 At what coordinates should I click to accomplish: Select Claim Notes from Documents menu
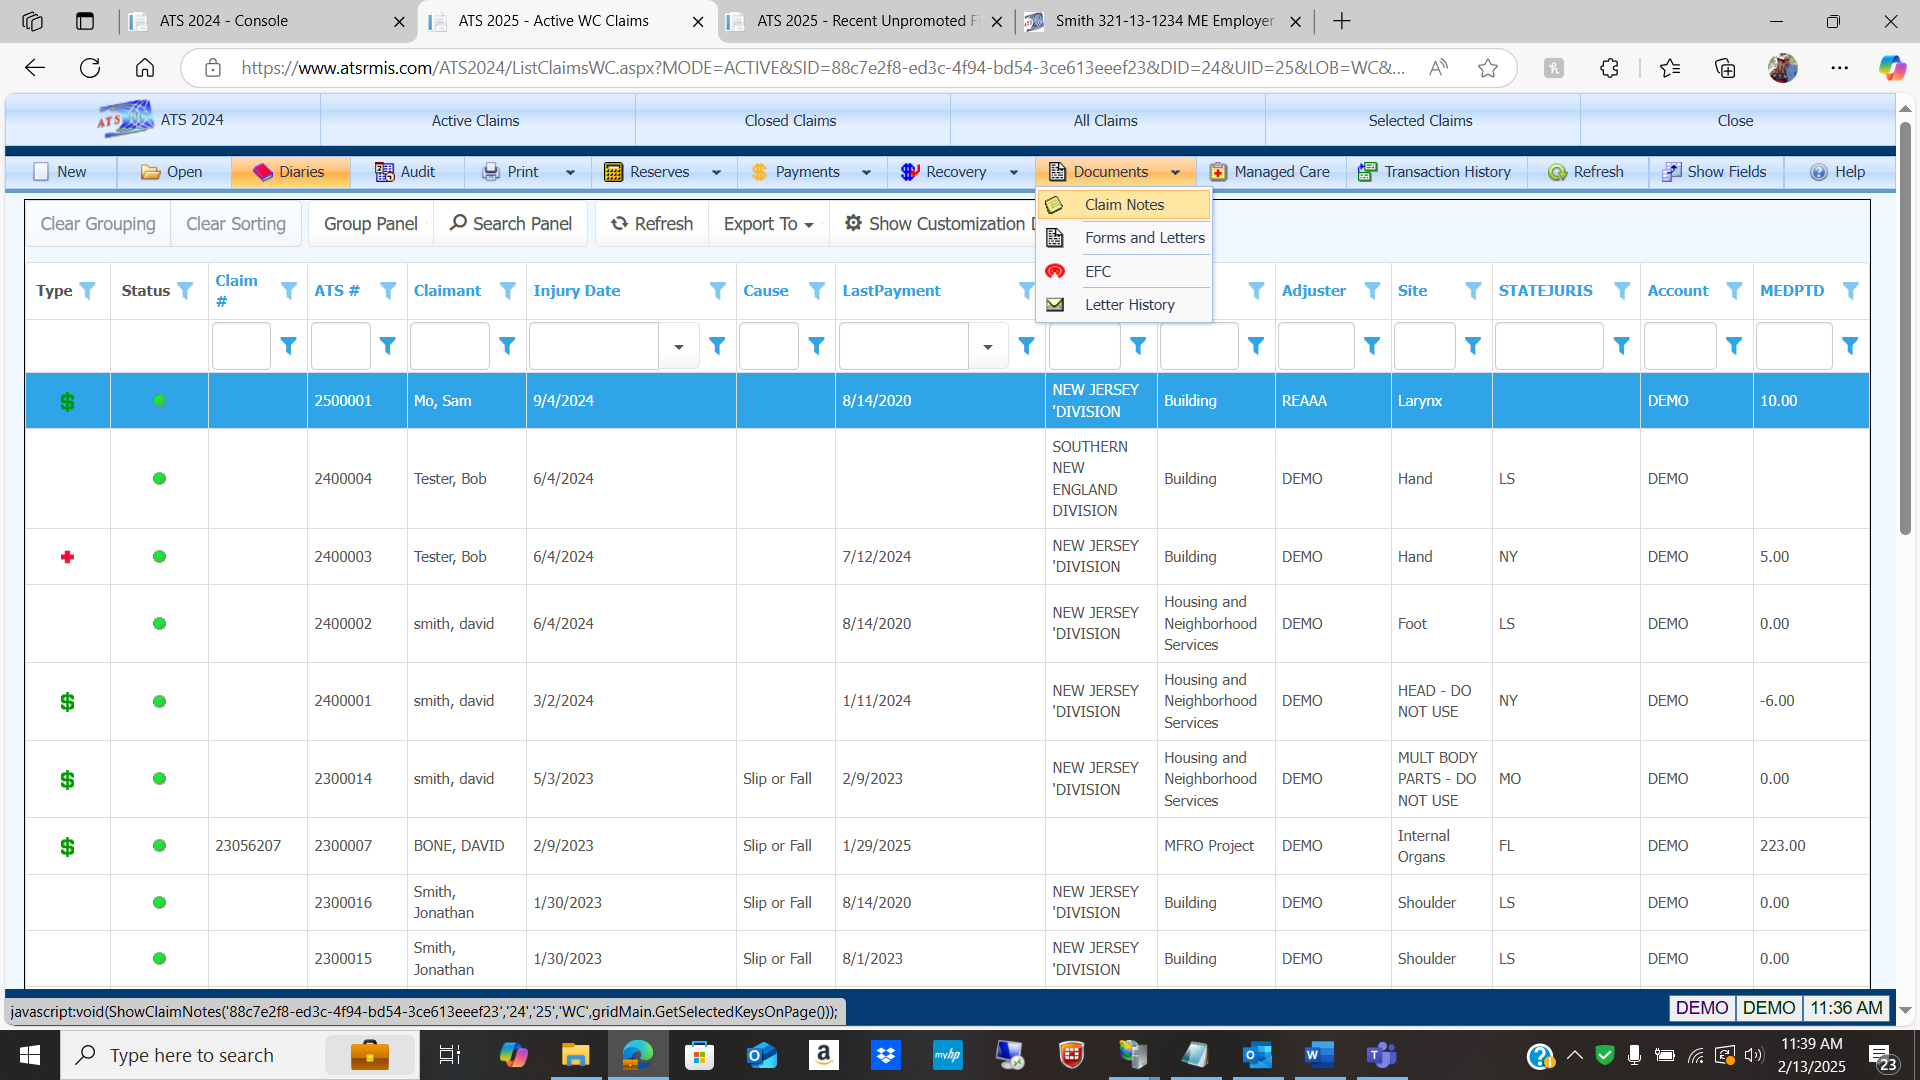[x=1124, y=205]
